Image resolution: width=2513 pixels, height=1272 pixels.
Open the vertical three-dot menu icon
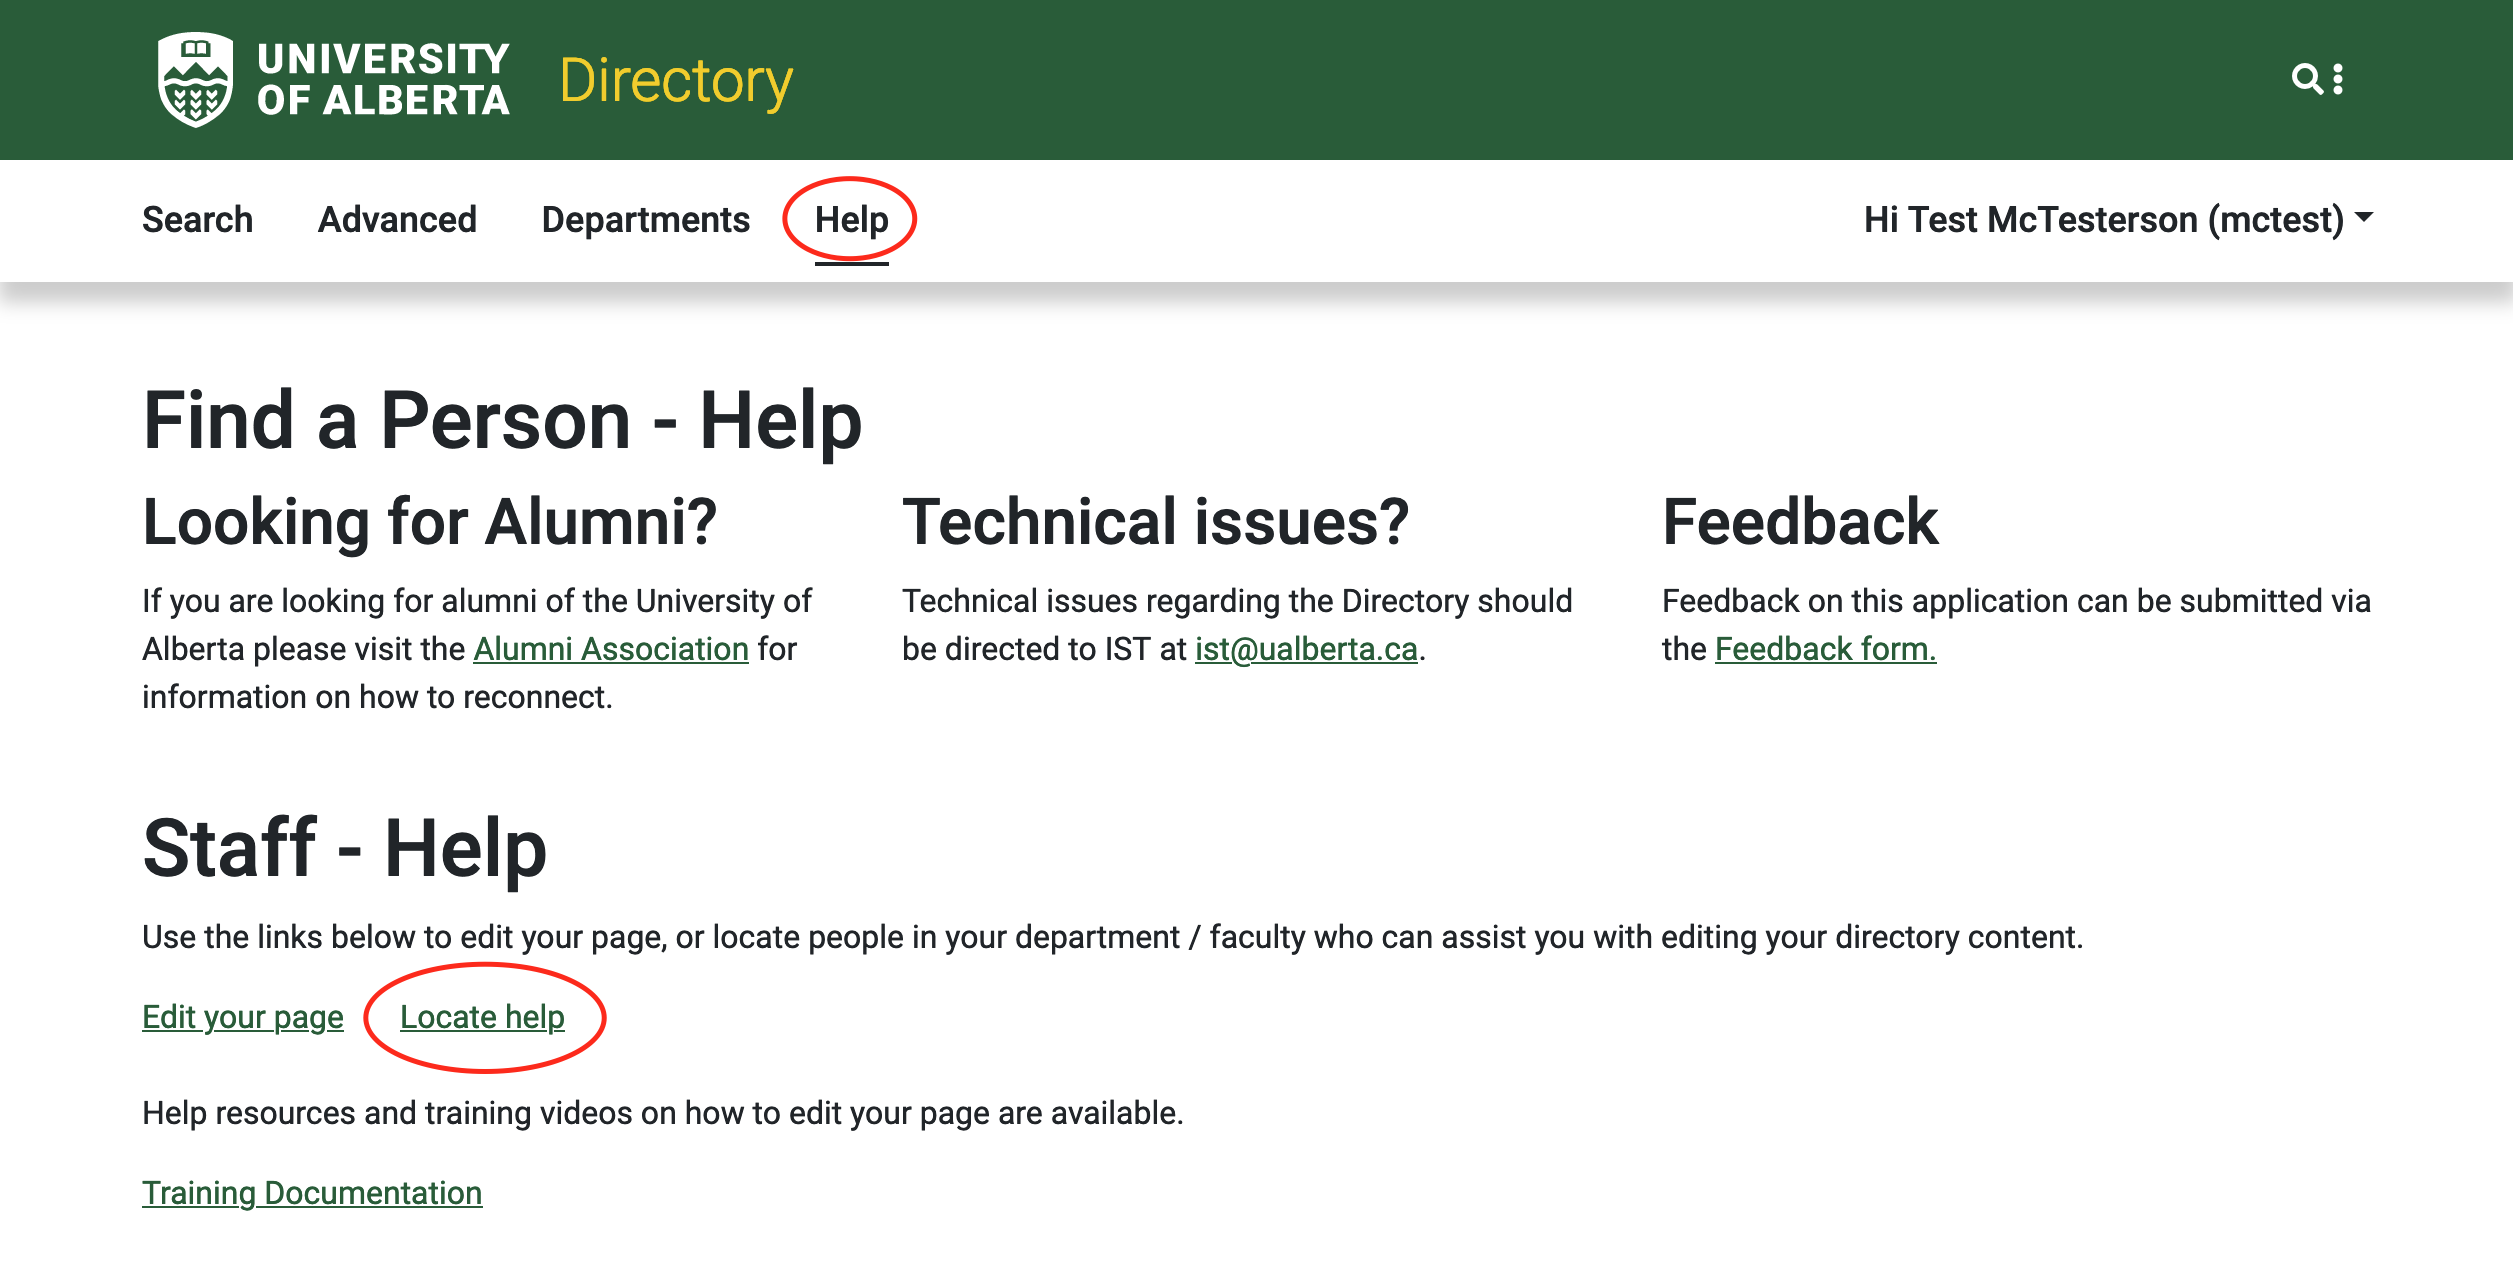pyautogui.click(x=2338, y=79)
